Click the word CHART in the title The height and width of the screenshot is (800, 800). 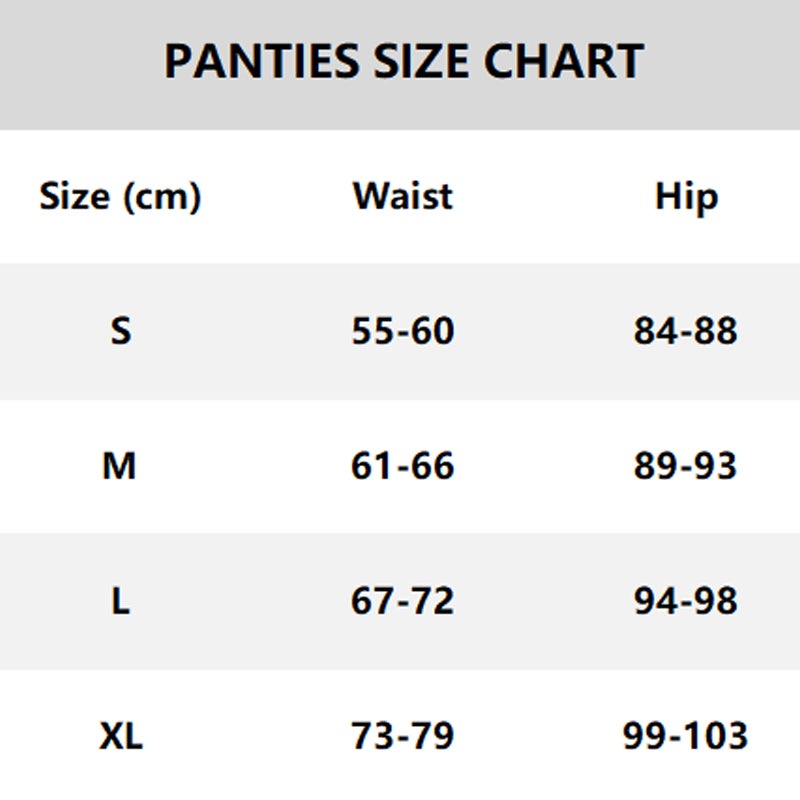pyautogui.click(x=564, y=62)
